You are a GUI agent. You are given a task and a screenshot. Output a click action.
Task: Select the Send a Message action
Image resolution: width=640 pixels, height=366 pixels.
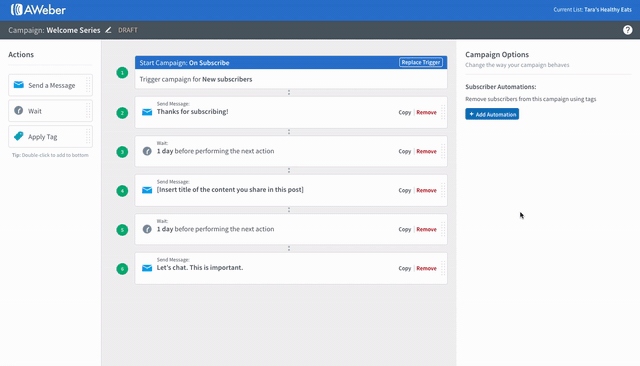click(50, 85)
